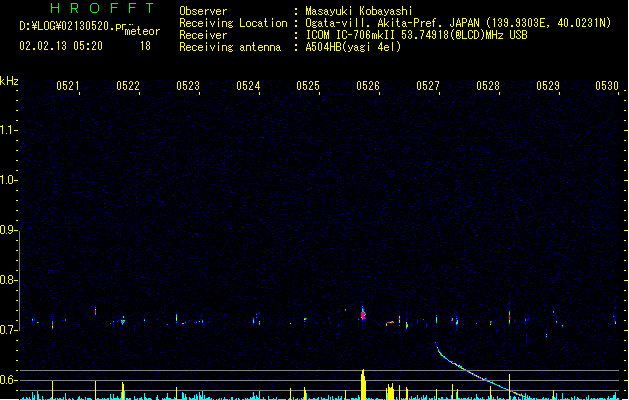
Task: Click the tallest yellow intensity bar below 0526
Action: [x=363, y=384]
